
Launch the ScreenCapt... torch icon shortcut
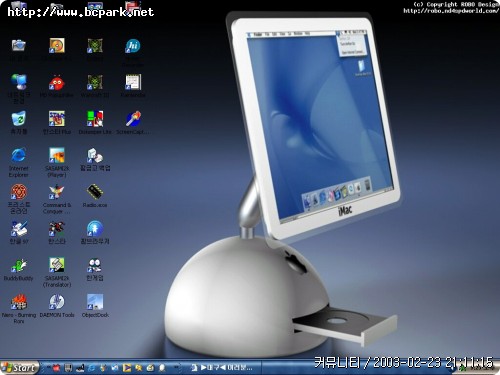[133, 119]
